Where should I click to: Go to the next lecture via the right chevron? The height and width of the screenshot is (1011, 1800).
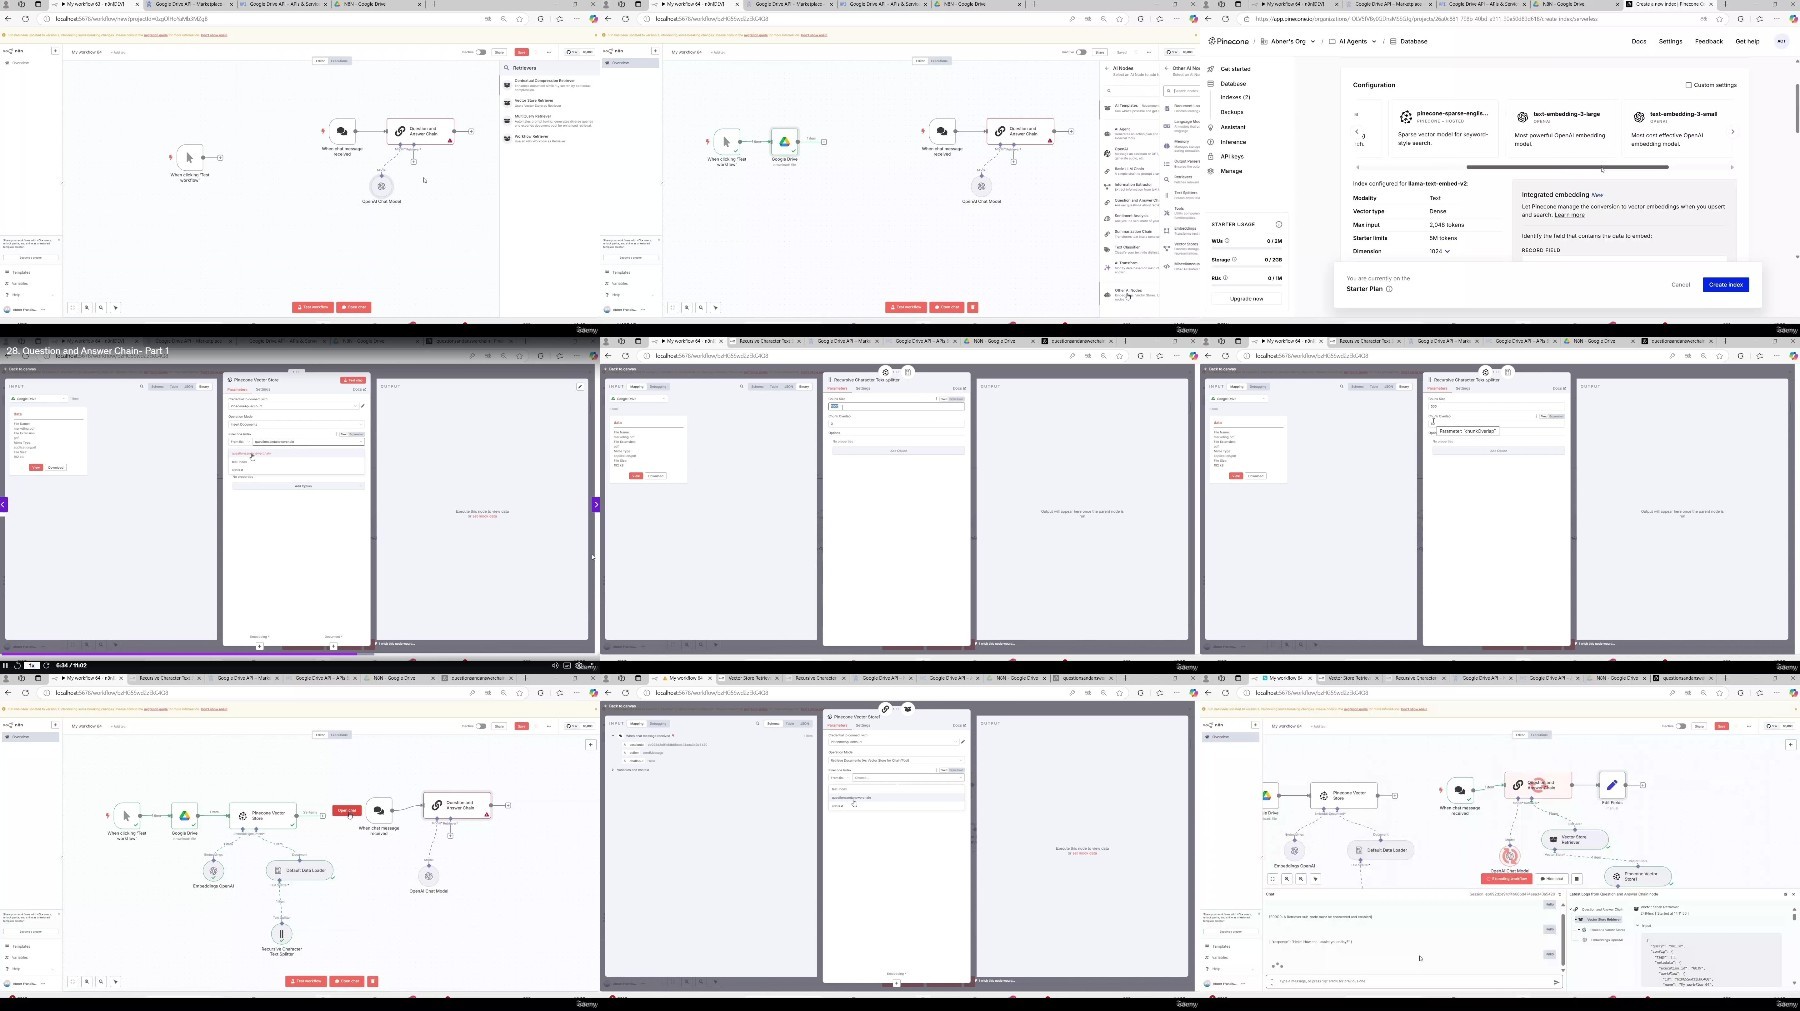click(x=596, y=505)
